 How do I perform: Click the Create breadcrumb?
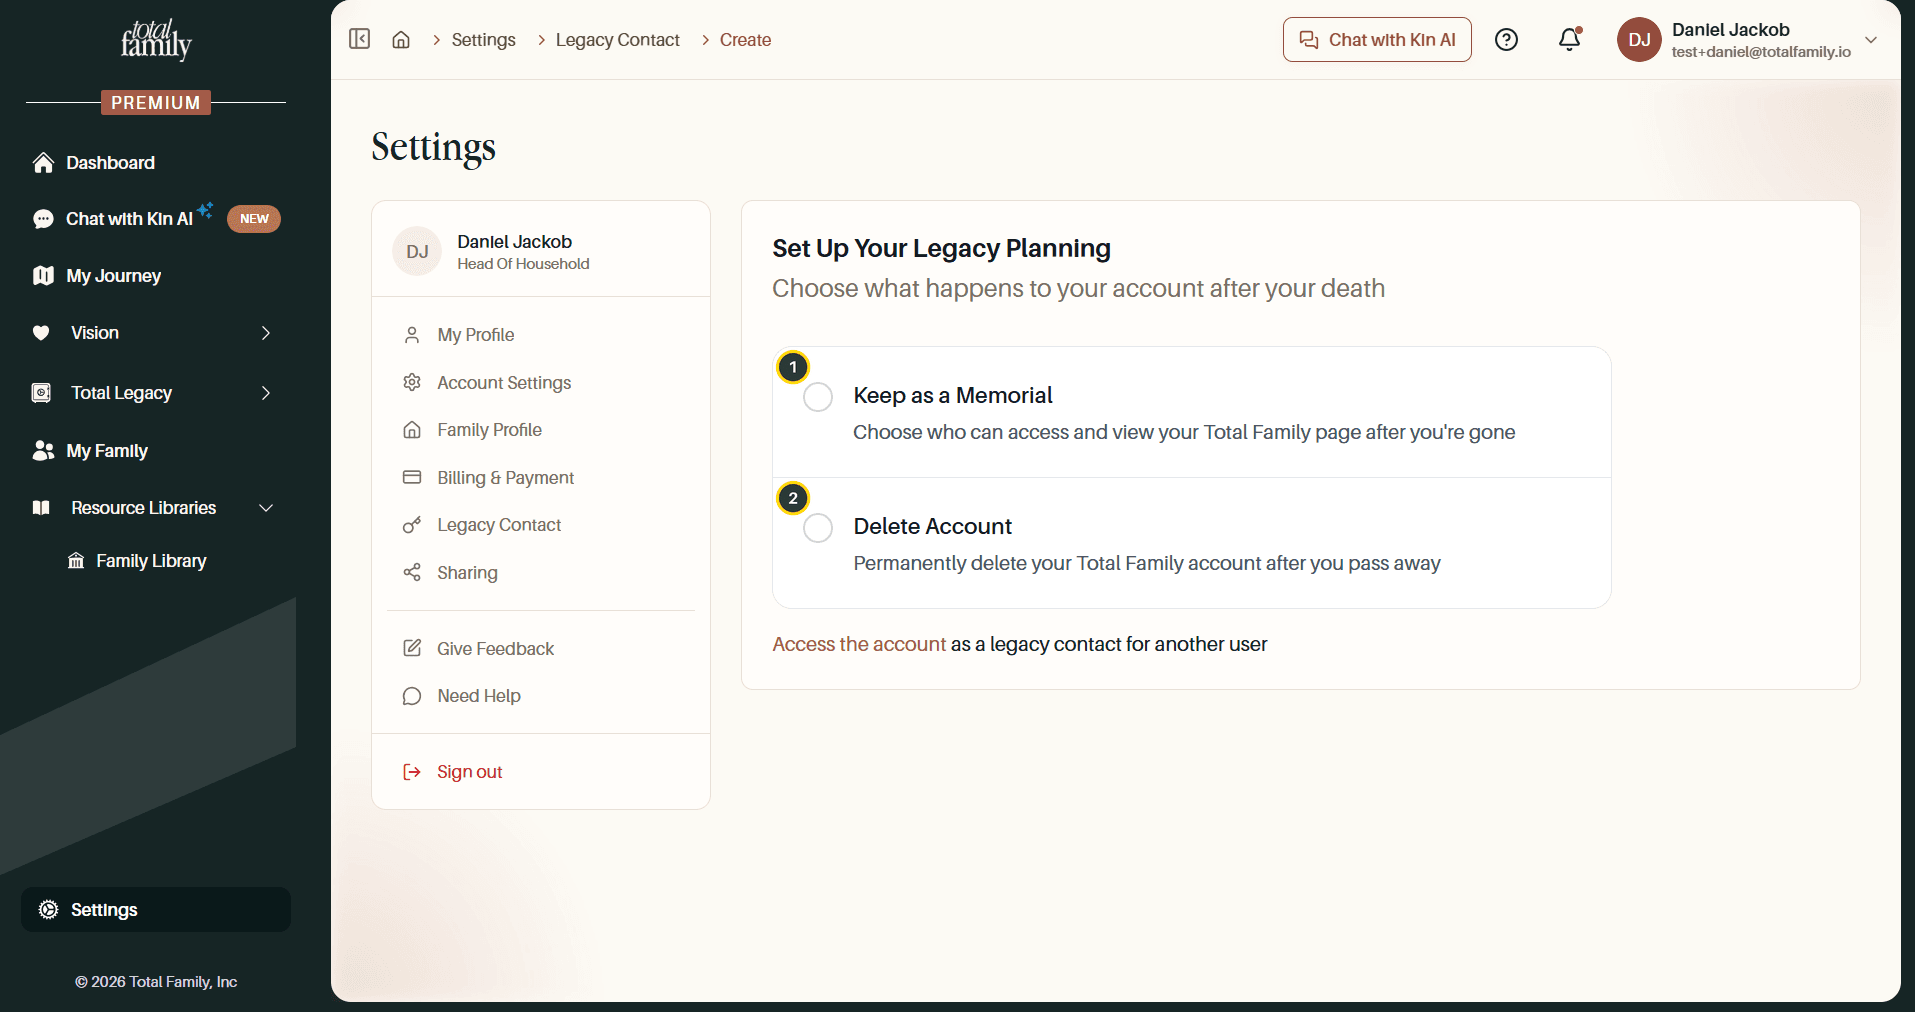[x=746, y=40]
